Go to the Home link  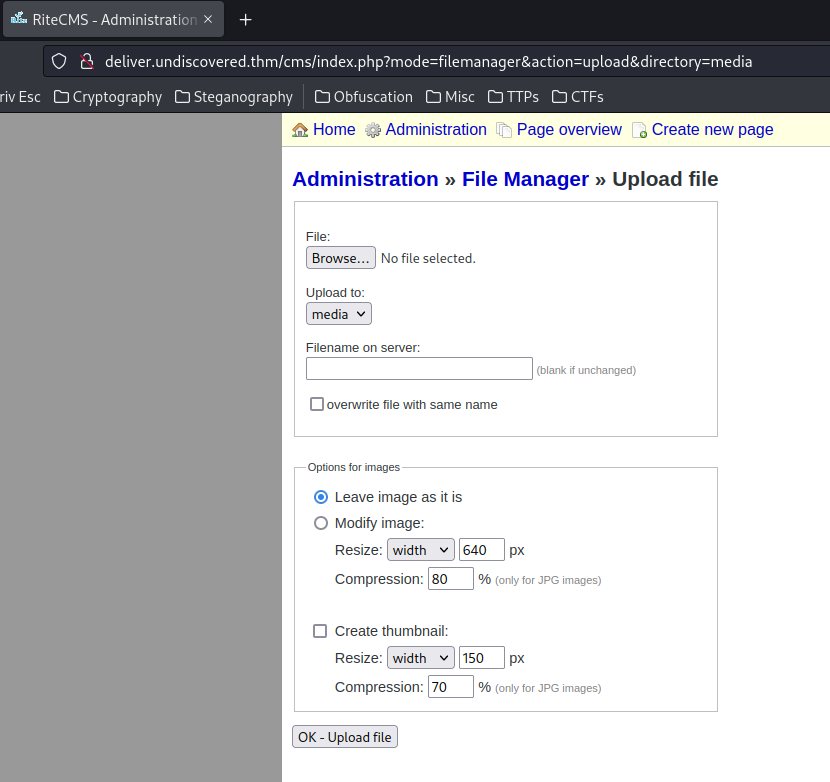point(334,130)
